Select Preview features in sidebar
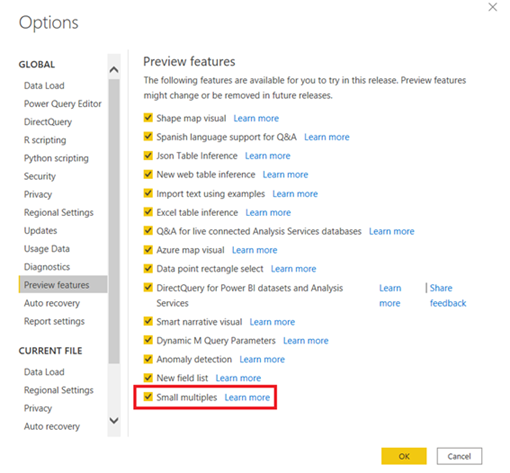This screenshot has width=510, height=473. (63, 285)
